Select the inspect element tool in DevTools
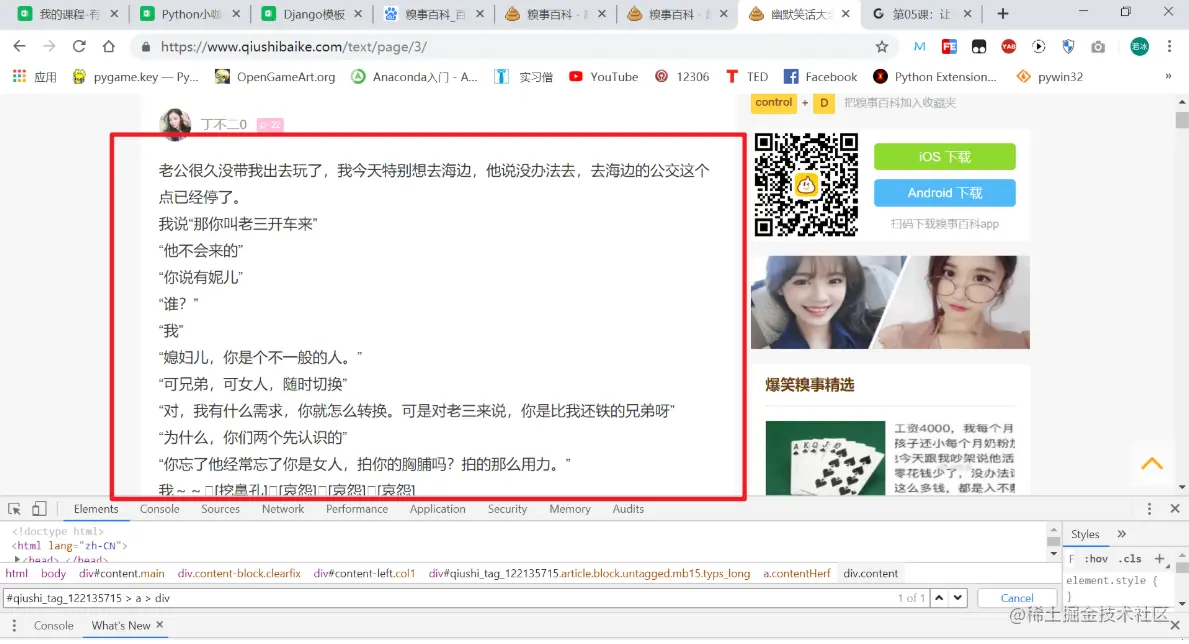The image size is (1189, 644). pos(14,509)
